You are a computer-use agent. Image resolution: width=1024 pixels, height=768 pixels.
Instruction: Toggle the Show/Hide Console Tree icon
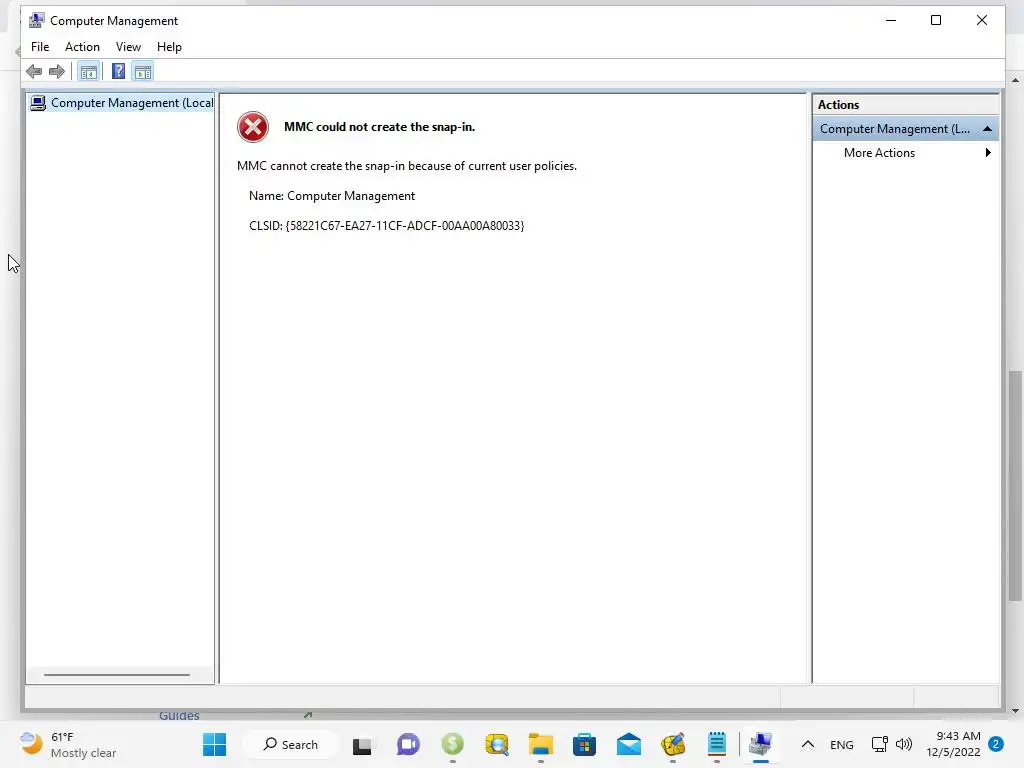pos(89,71)
